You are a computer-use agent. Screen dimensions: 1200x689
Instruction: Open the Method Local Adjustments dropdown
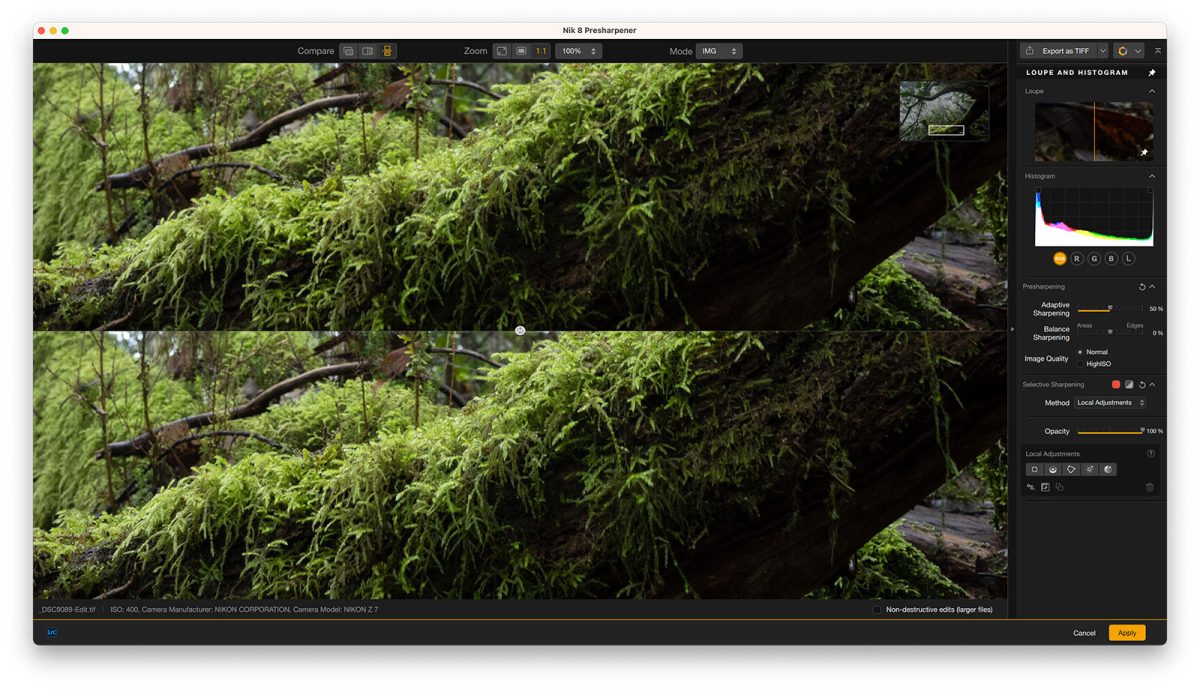(x=1111, y=403)
